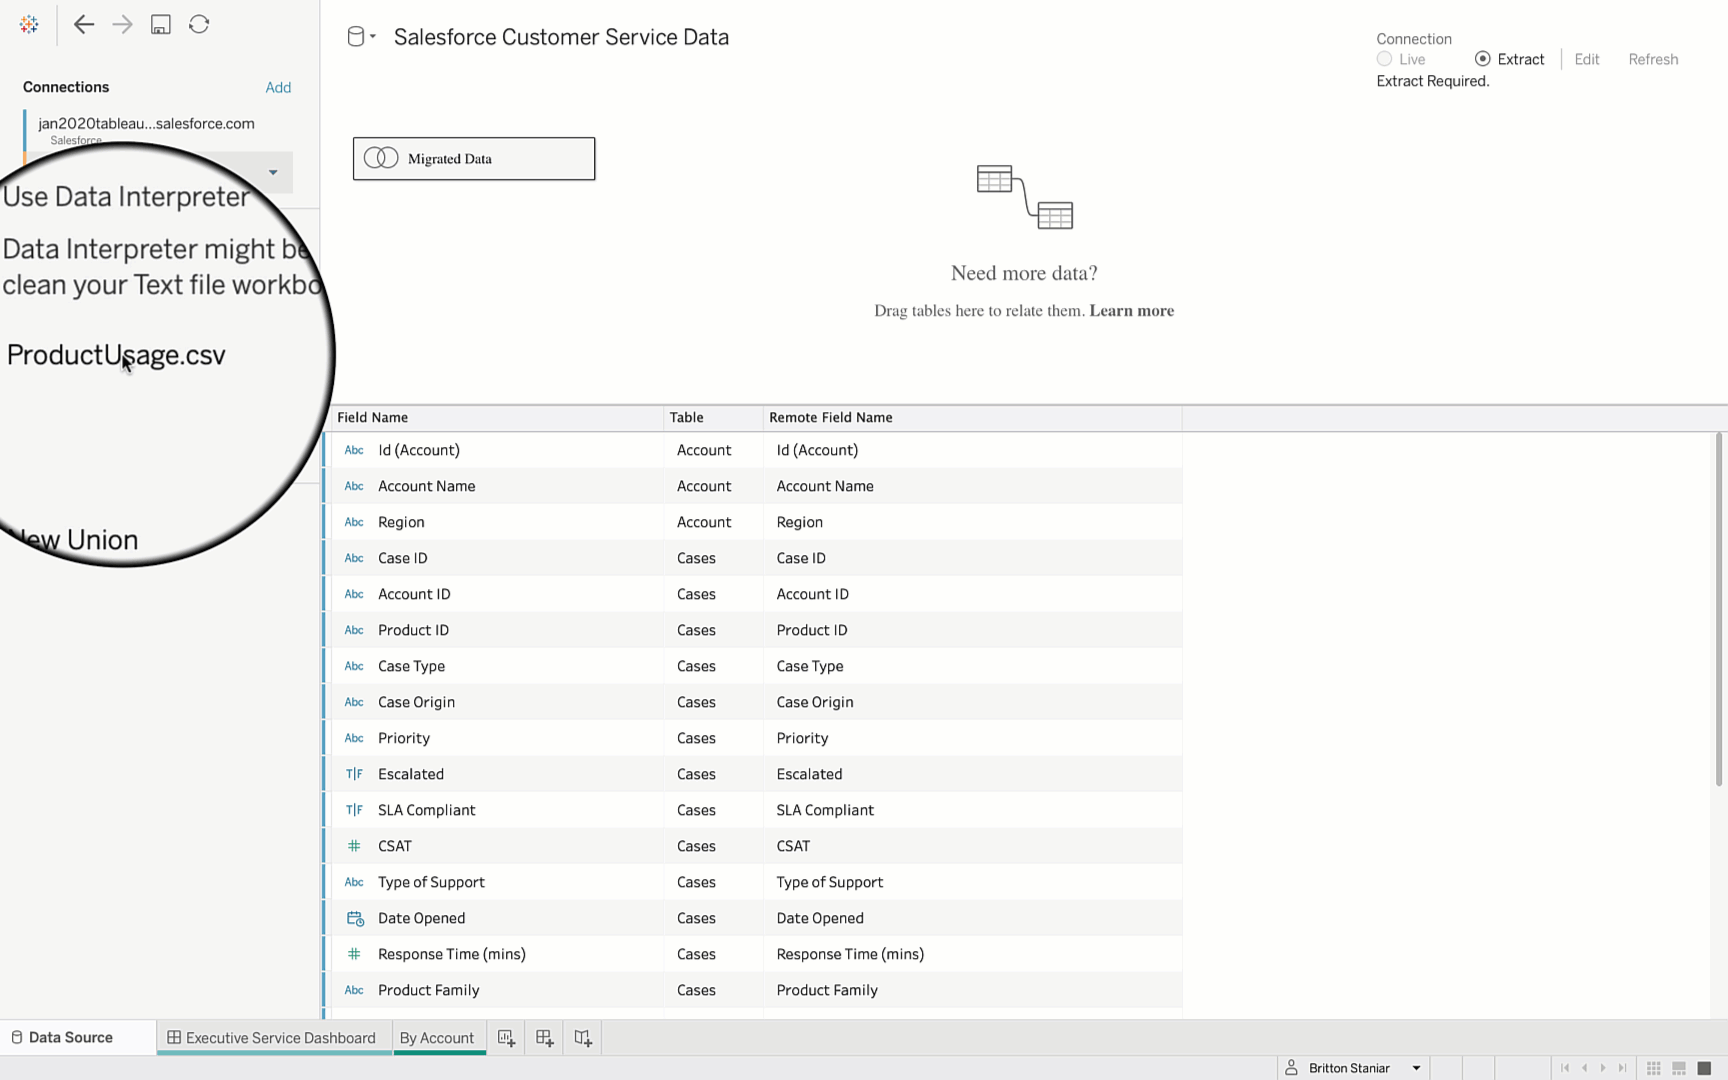
Task: Change the data type icon of Account Name
Action: point(354,486)
